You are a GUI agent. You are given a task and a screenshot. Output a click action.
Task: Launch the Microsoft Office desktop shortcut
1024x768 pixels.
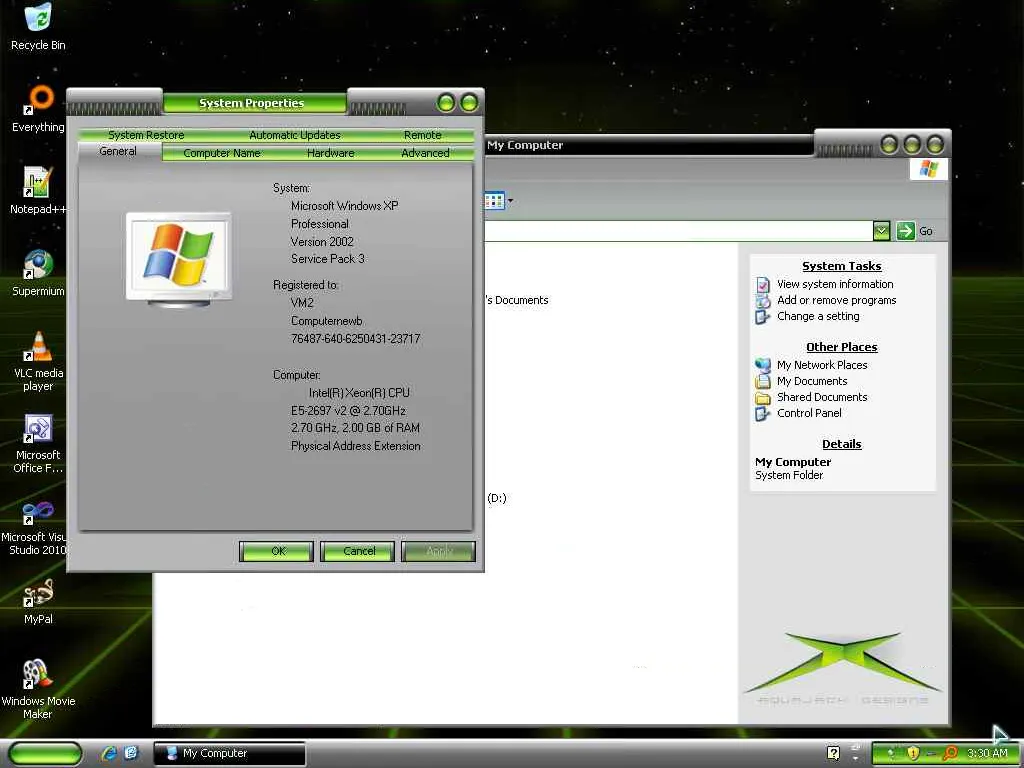[x=38, y=443]
